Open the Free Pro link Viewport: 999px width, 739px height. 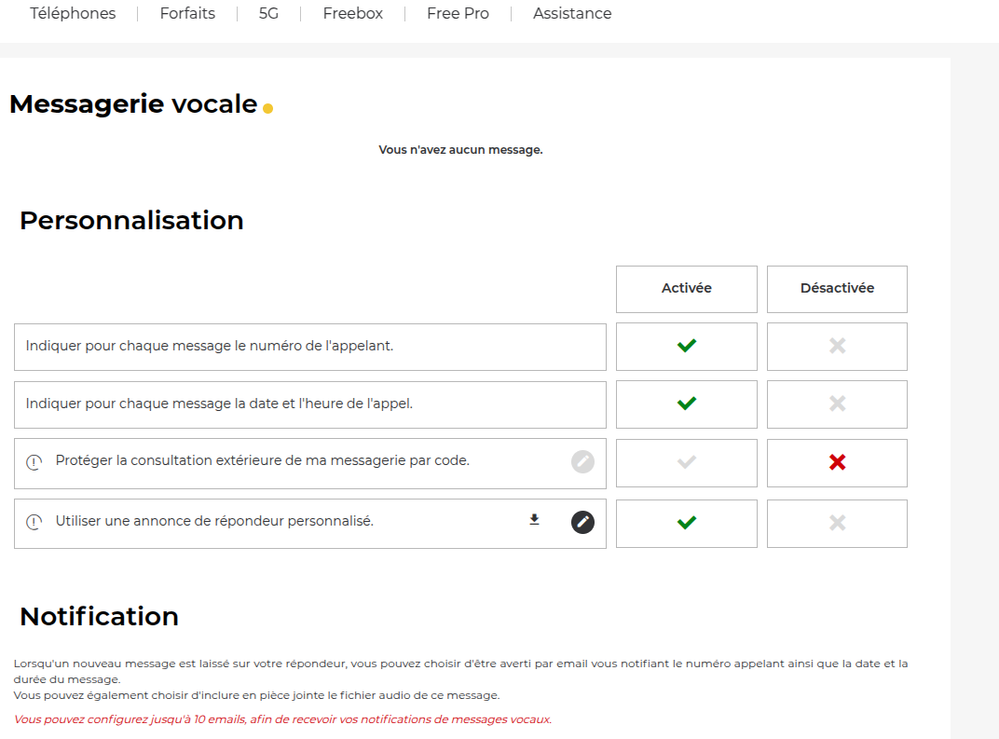pyautogui.click(x=457, y=14)
